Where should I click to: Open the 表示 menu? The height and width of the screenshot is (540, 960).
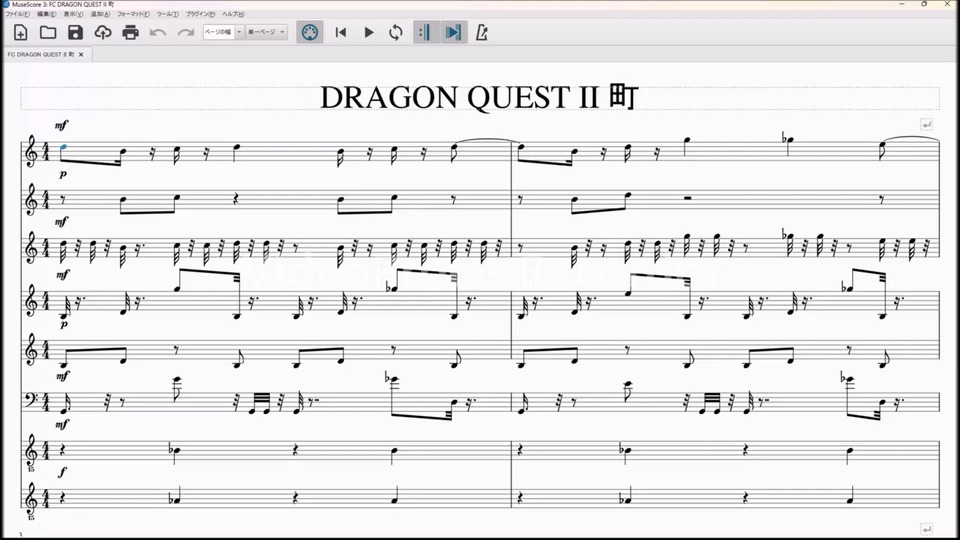(73, 14)
